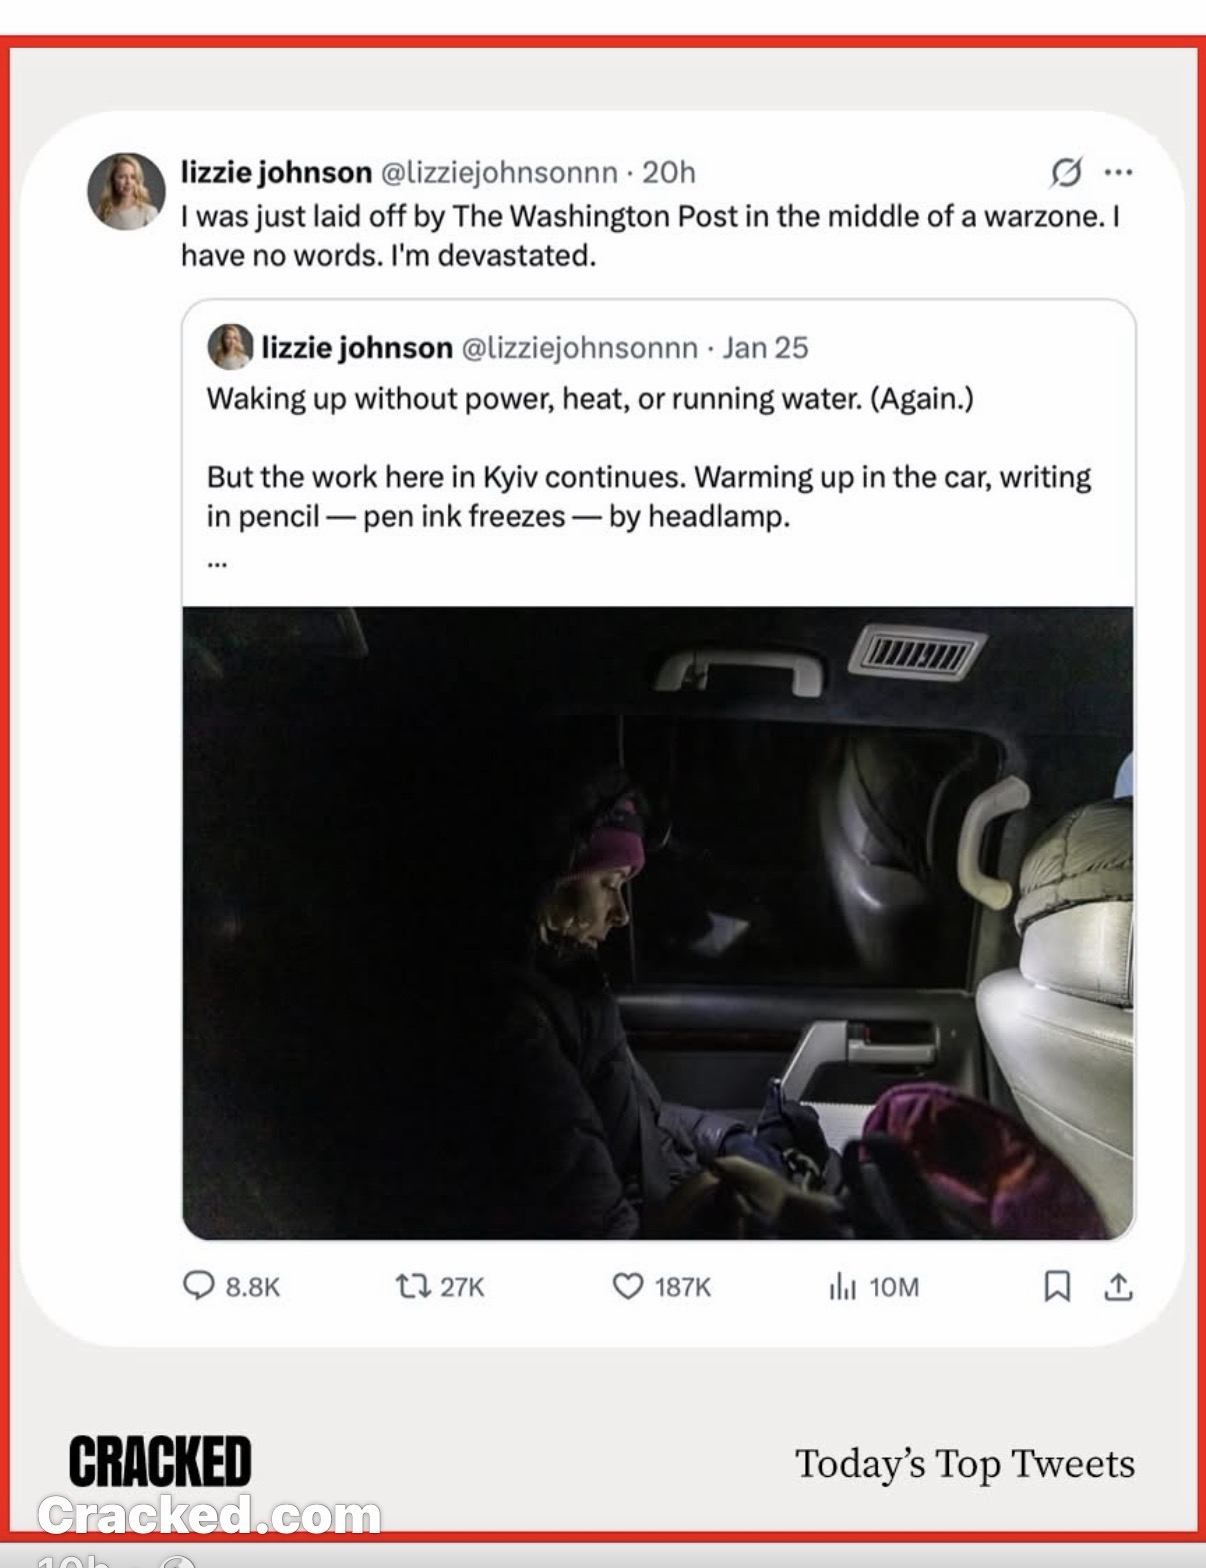
Task: Click the Today's Top Tweets label
Action: point(964,1463)
